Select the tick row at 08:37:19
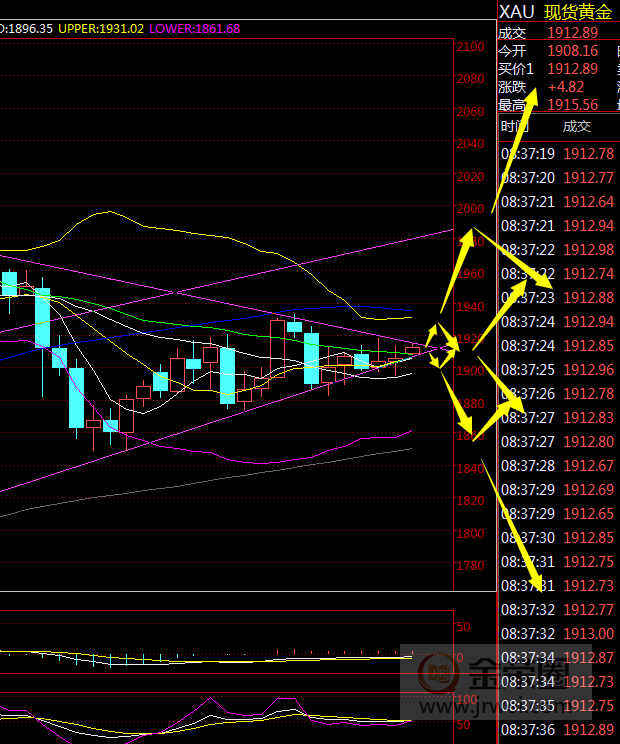 (x=558, y=154)
